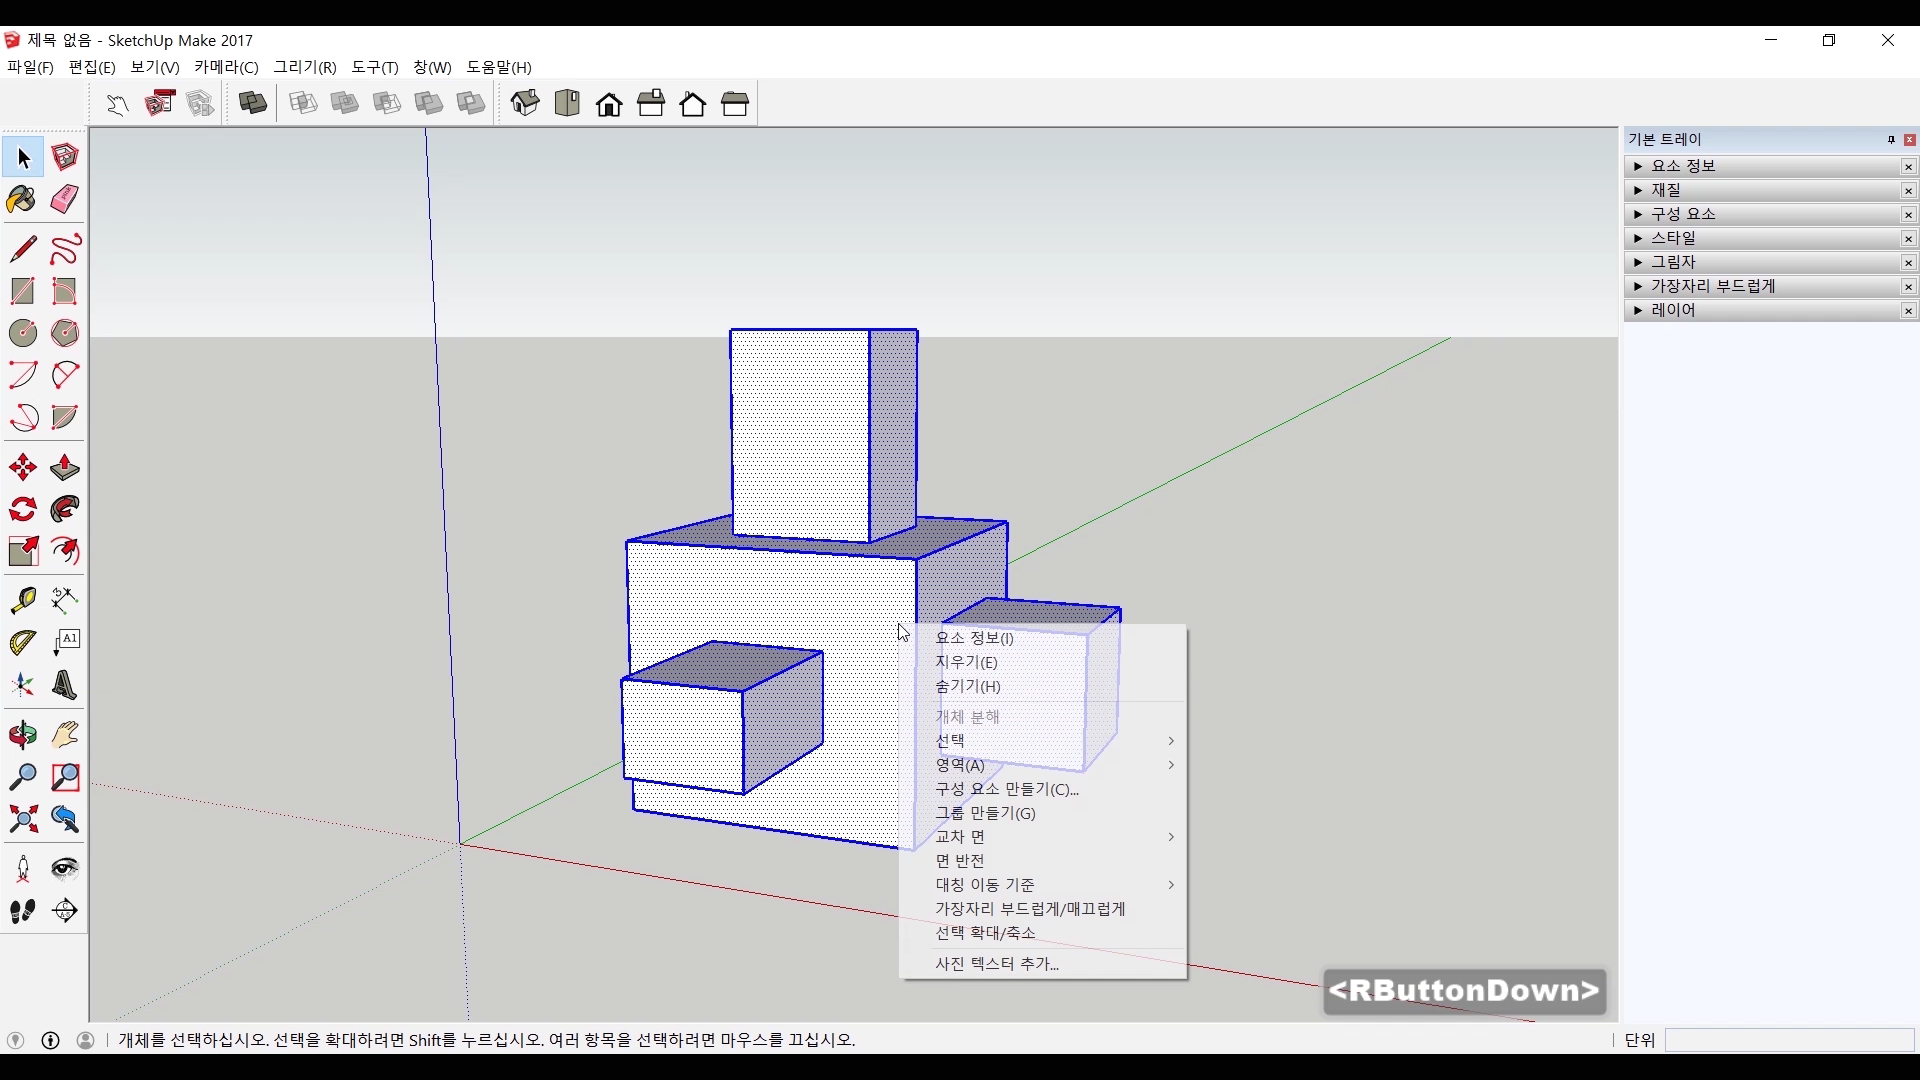1920x1080 pixels.
Task: Close the 그림자 tray section
Action: 1908,263
